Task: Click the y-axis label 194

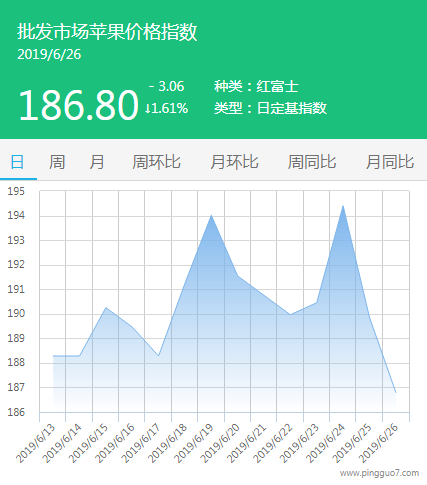Action: pos(16,216)
